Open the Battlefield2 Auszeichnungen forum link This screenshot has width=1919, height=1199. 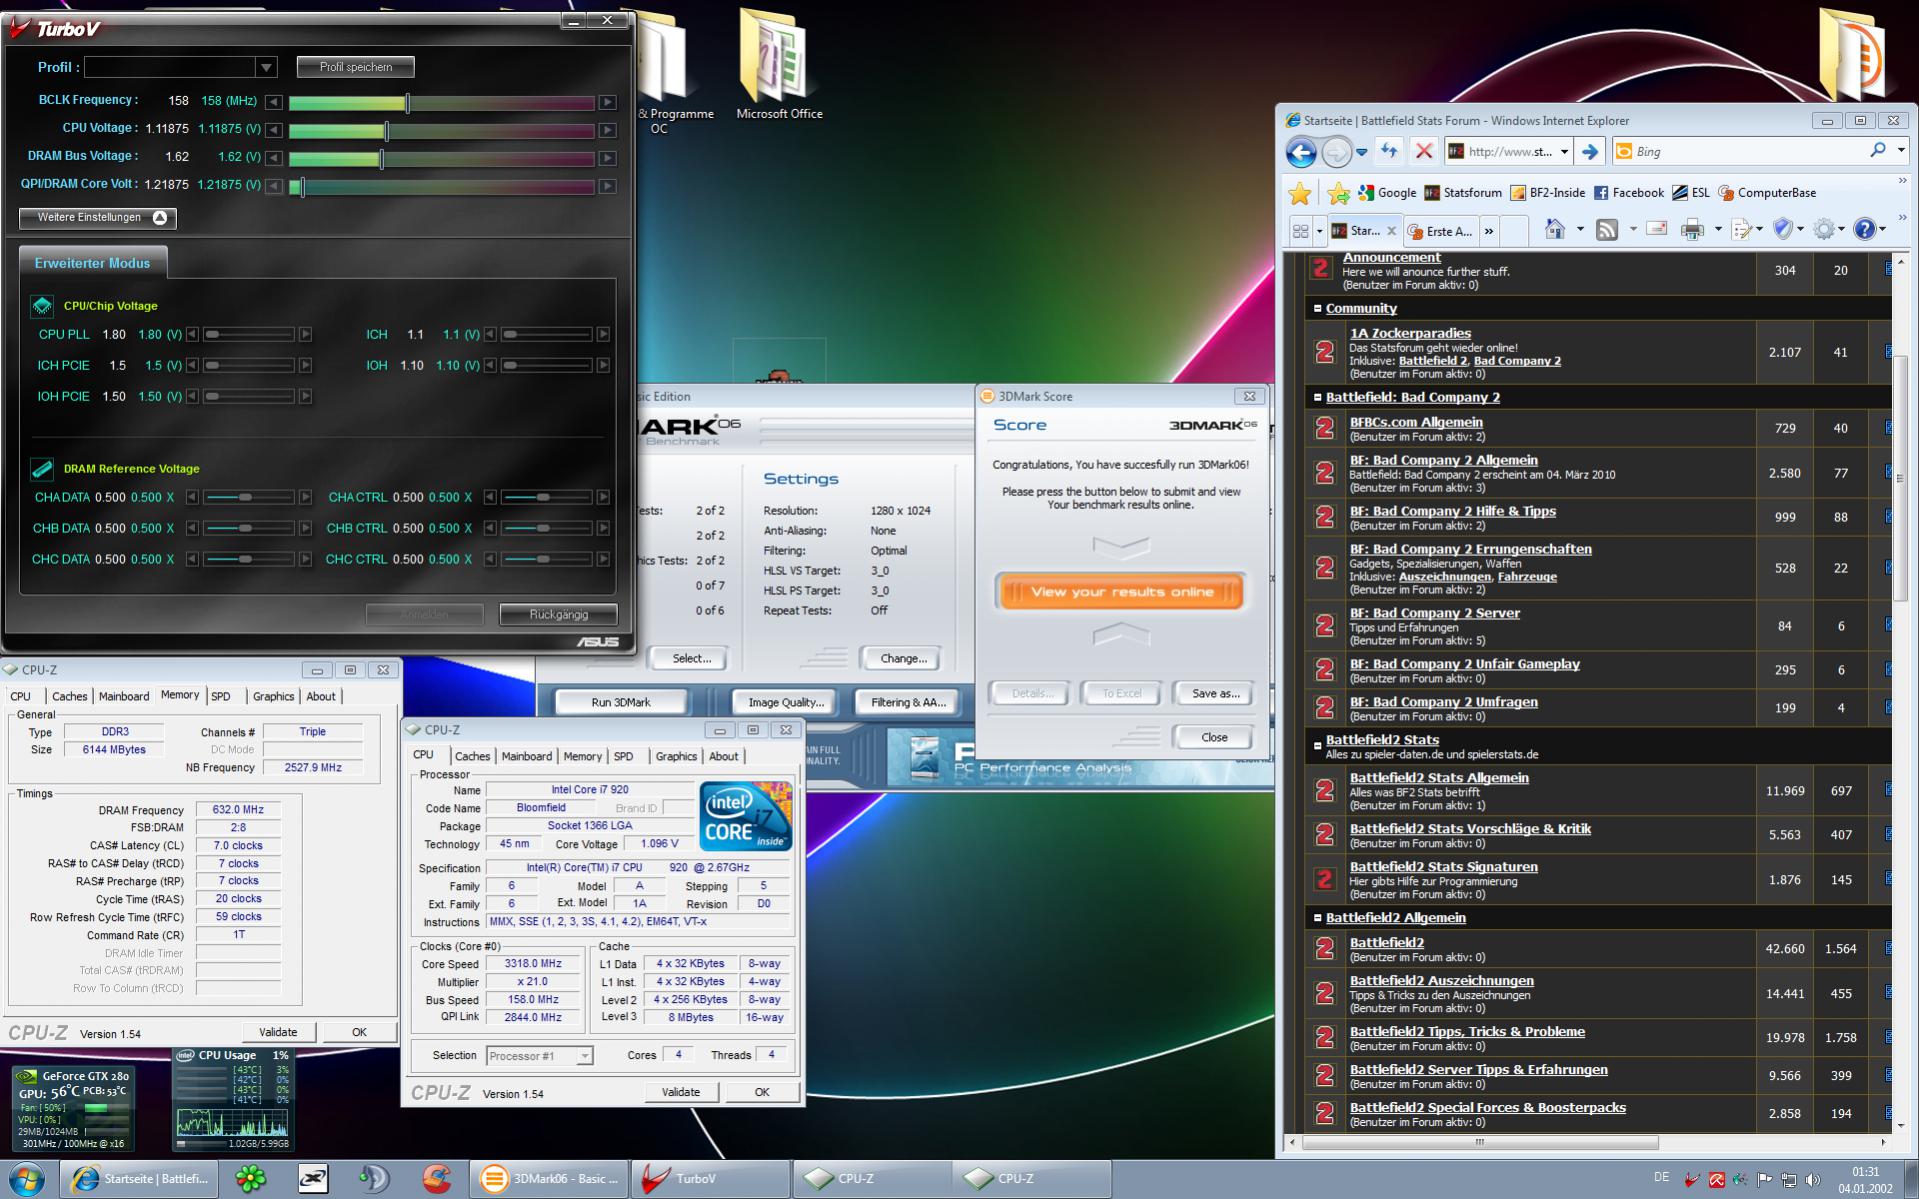1441,981
